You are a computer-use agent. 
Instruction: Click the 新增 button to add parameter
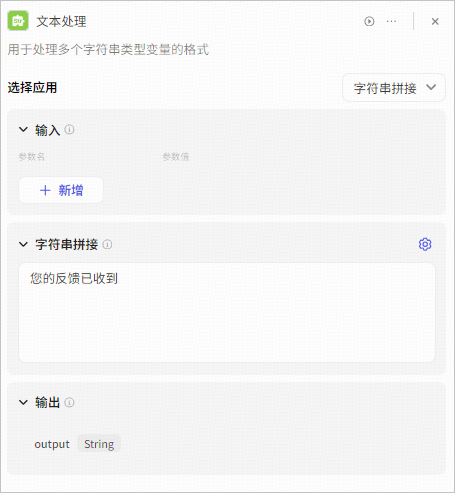point(61,190)
